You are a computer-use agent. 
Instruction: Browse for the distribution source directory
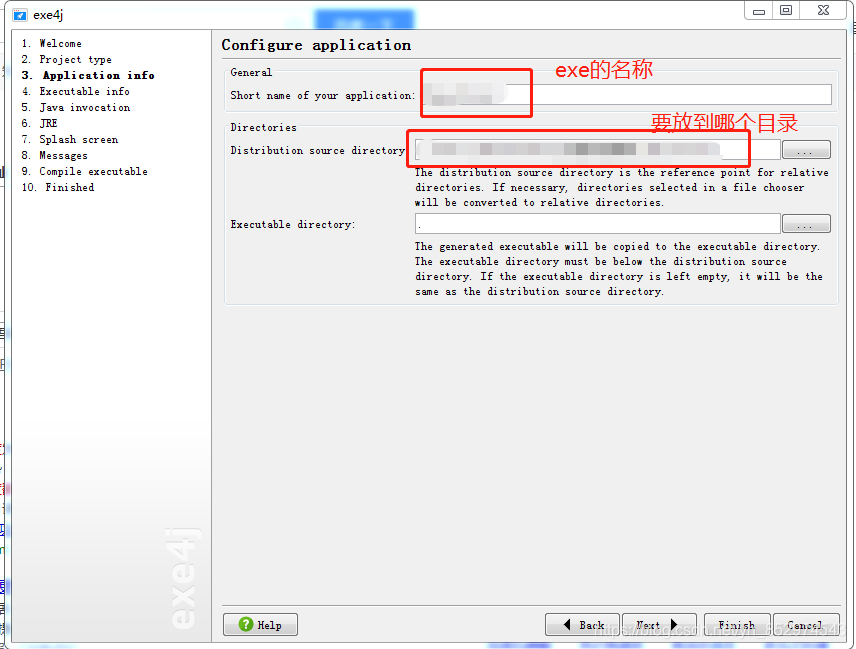tap(806, 150)
